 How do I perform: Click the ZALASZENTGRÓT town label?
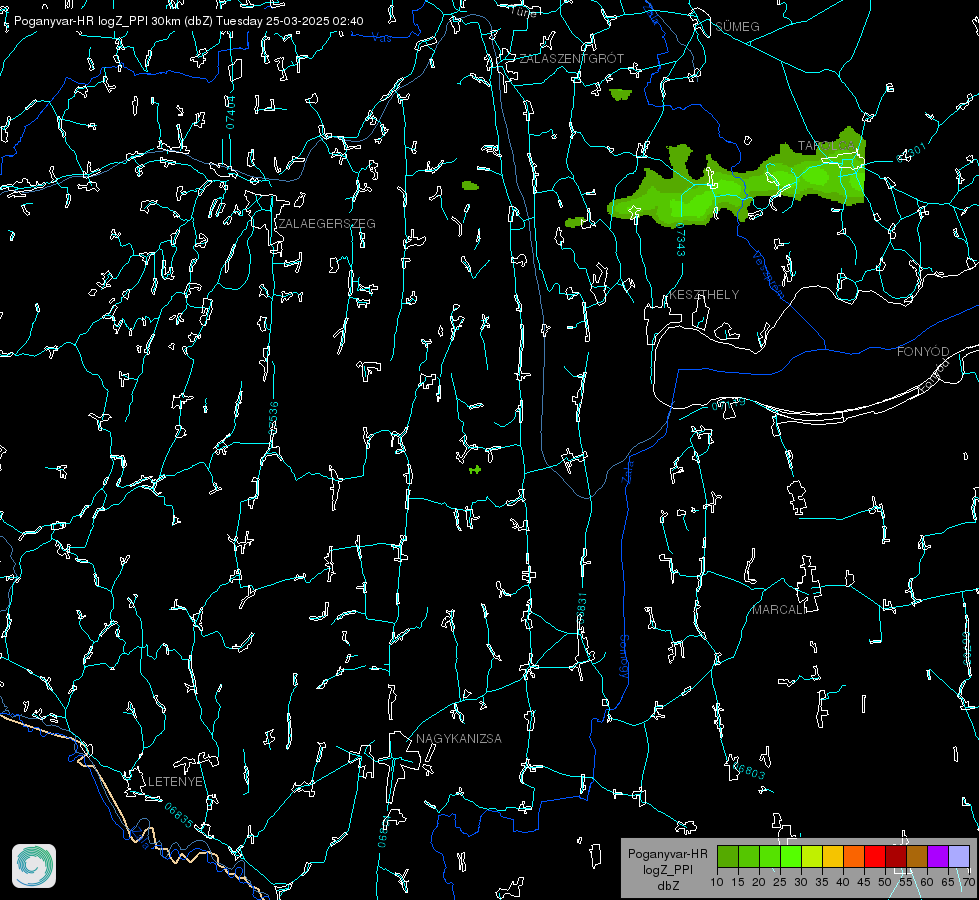tap(571, 58)
